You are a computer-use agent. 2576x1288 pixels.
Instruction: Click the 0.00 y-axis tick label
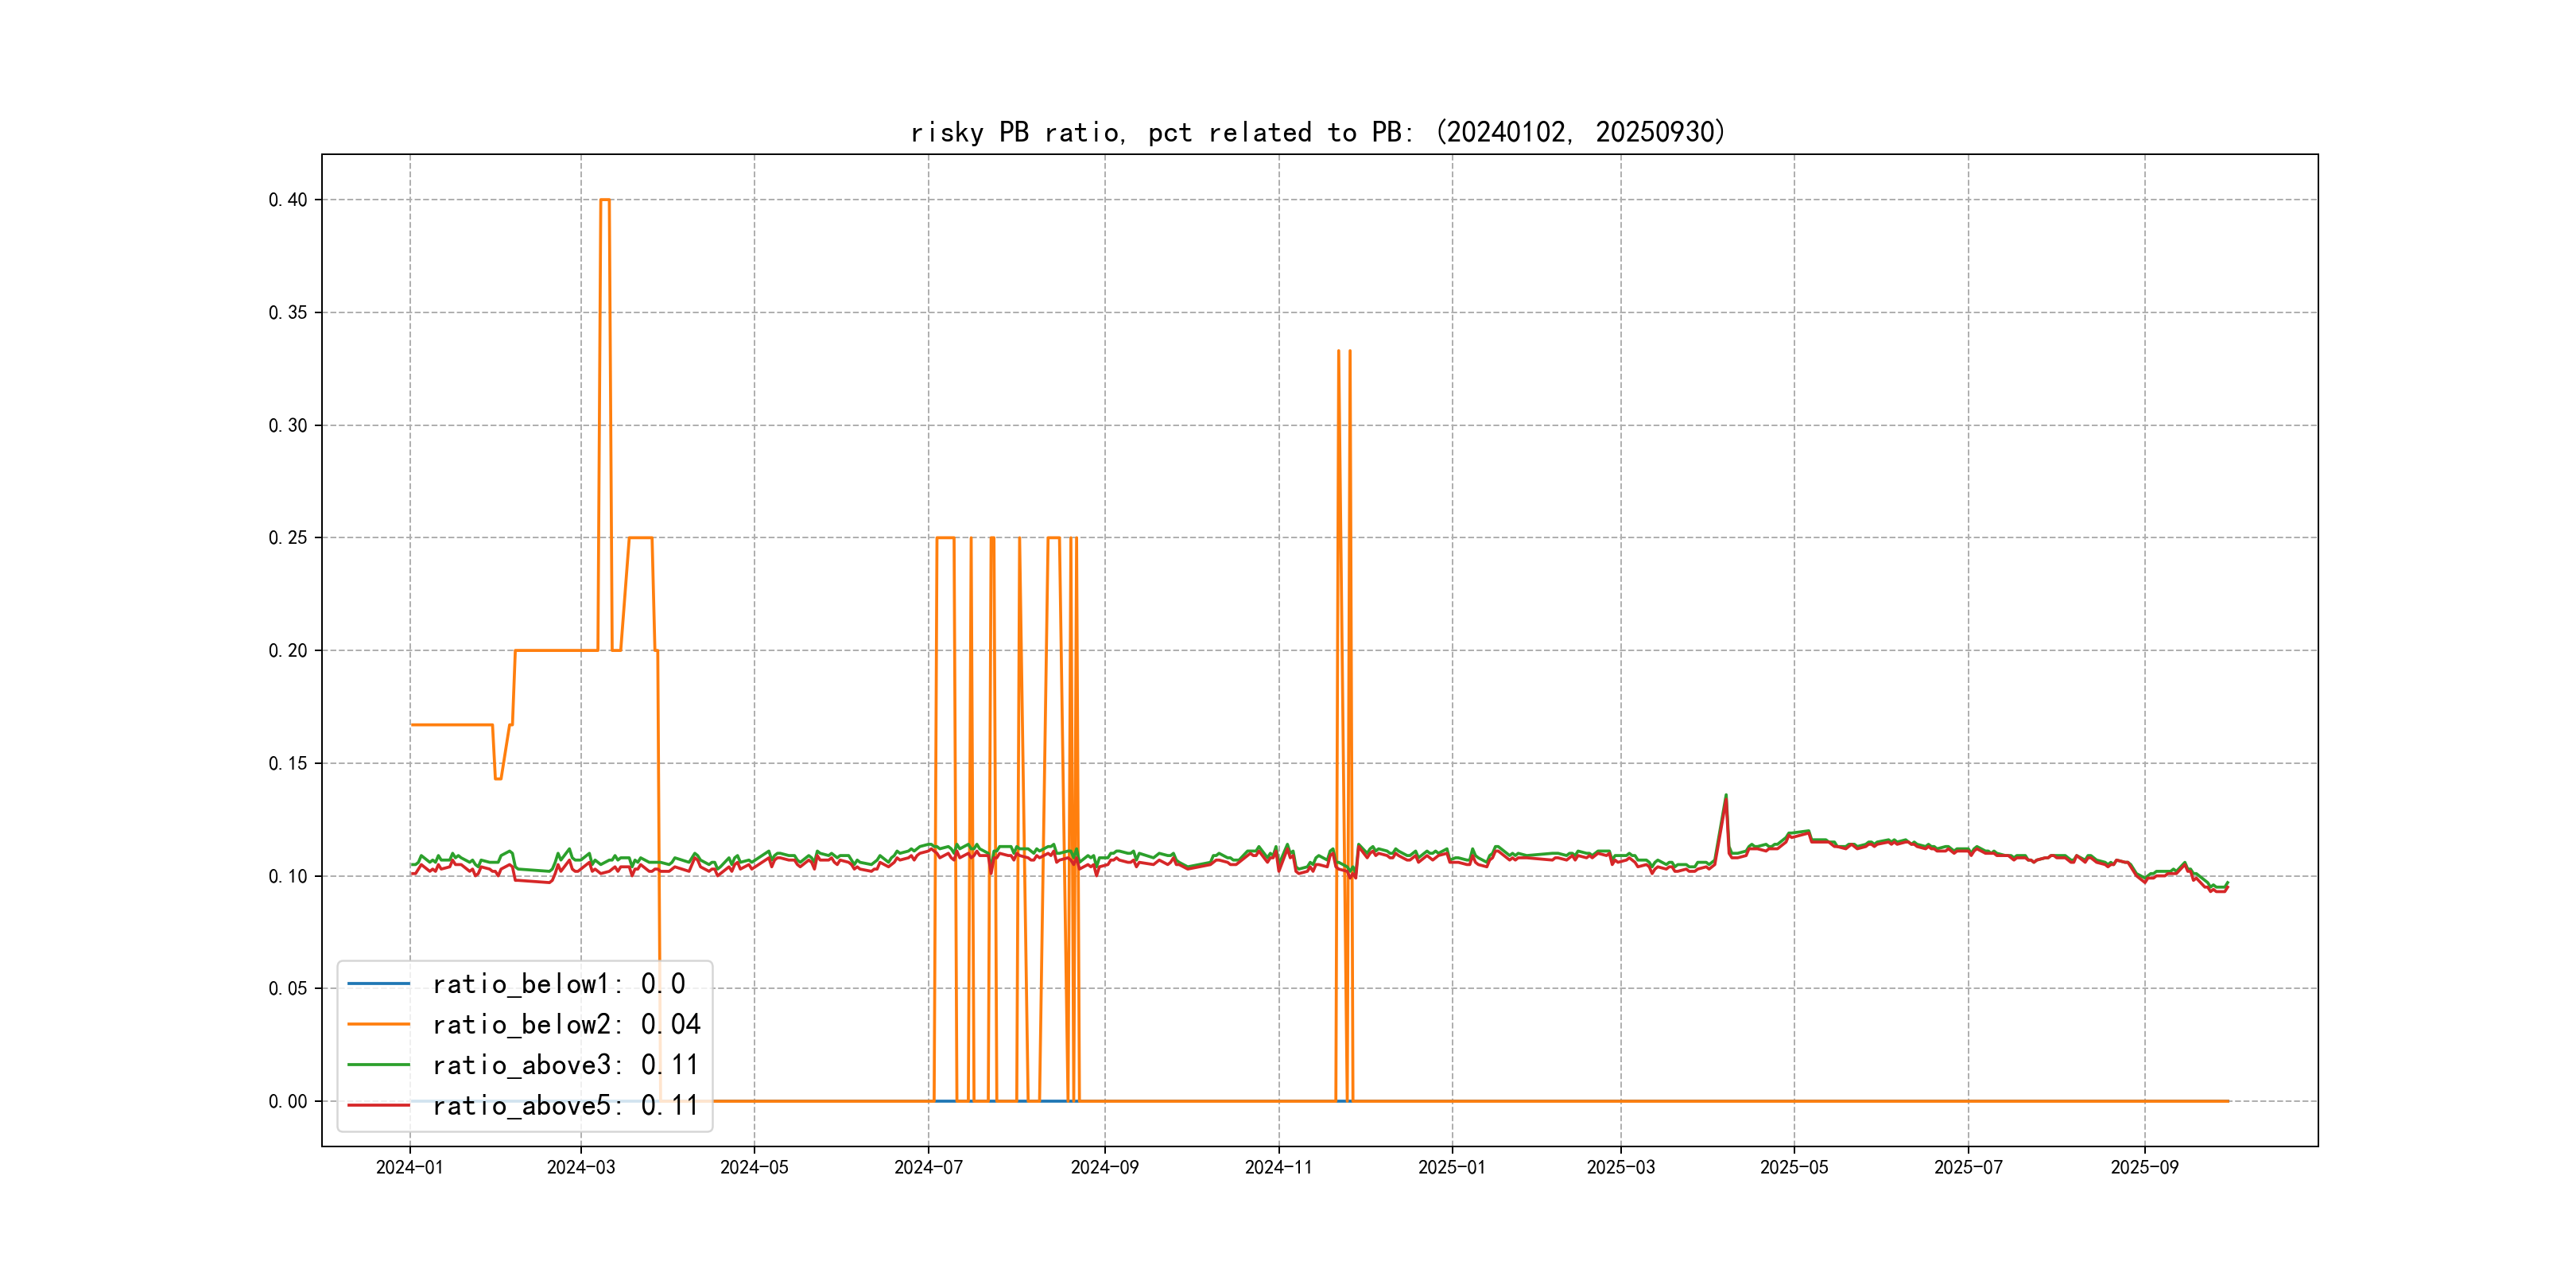click(288, 1101)
